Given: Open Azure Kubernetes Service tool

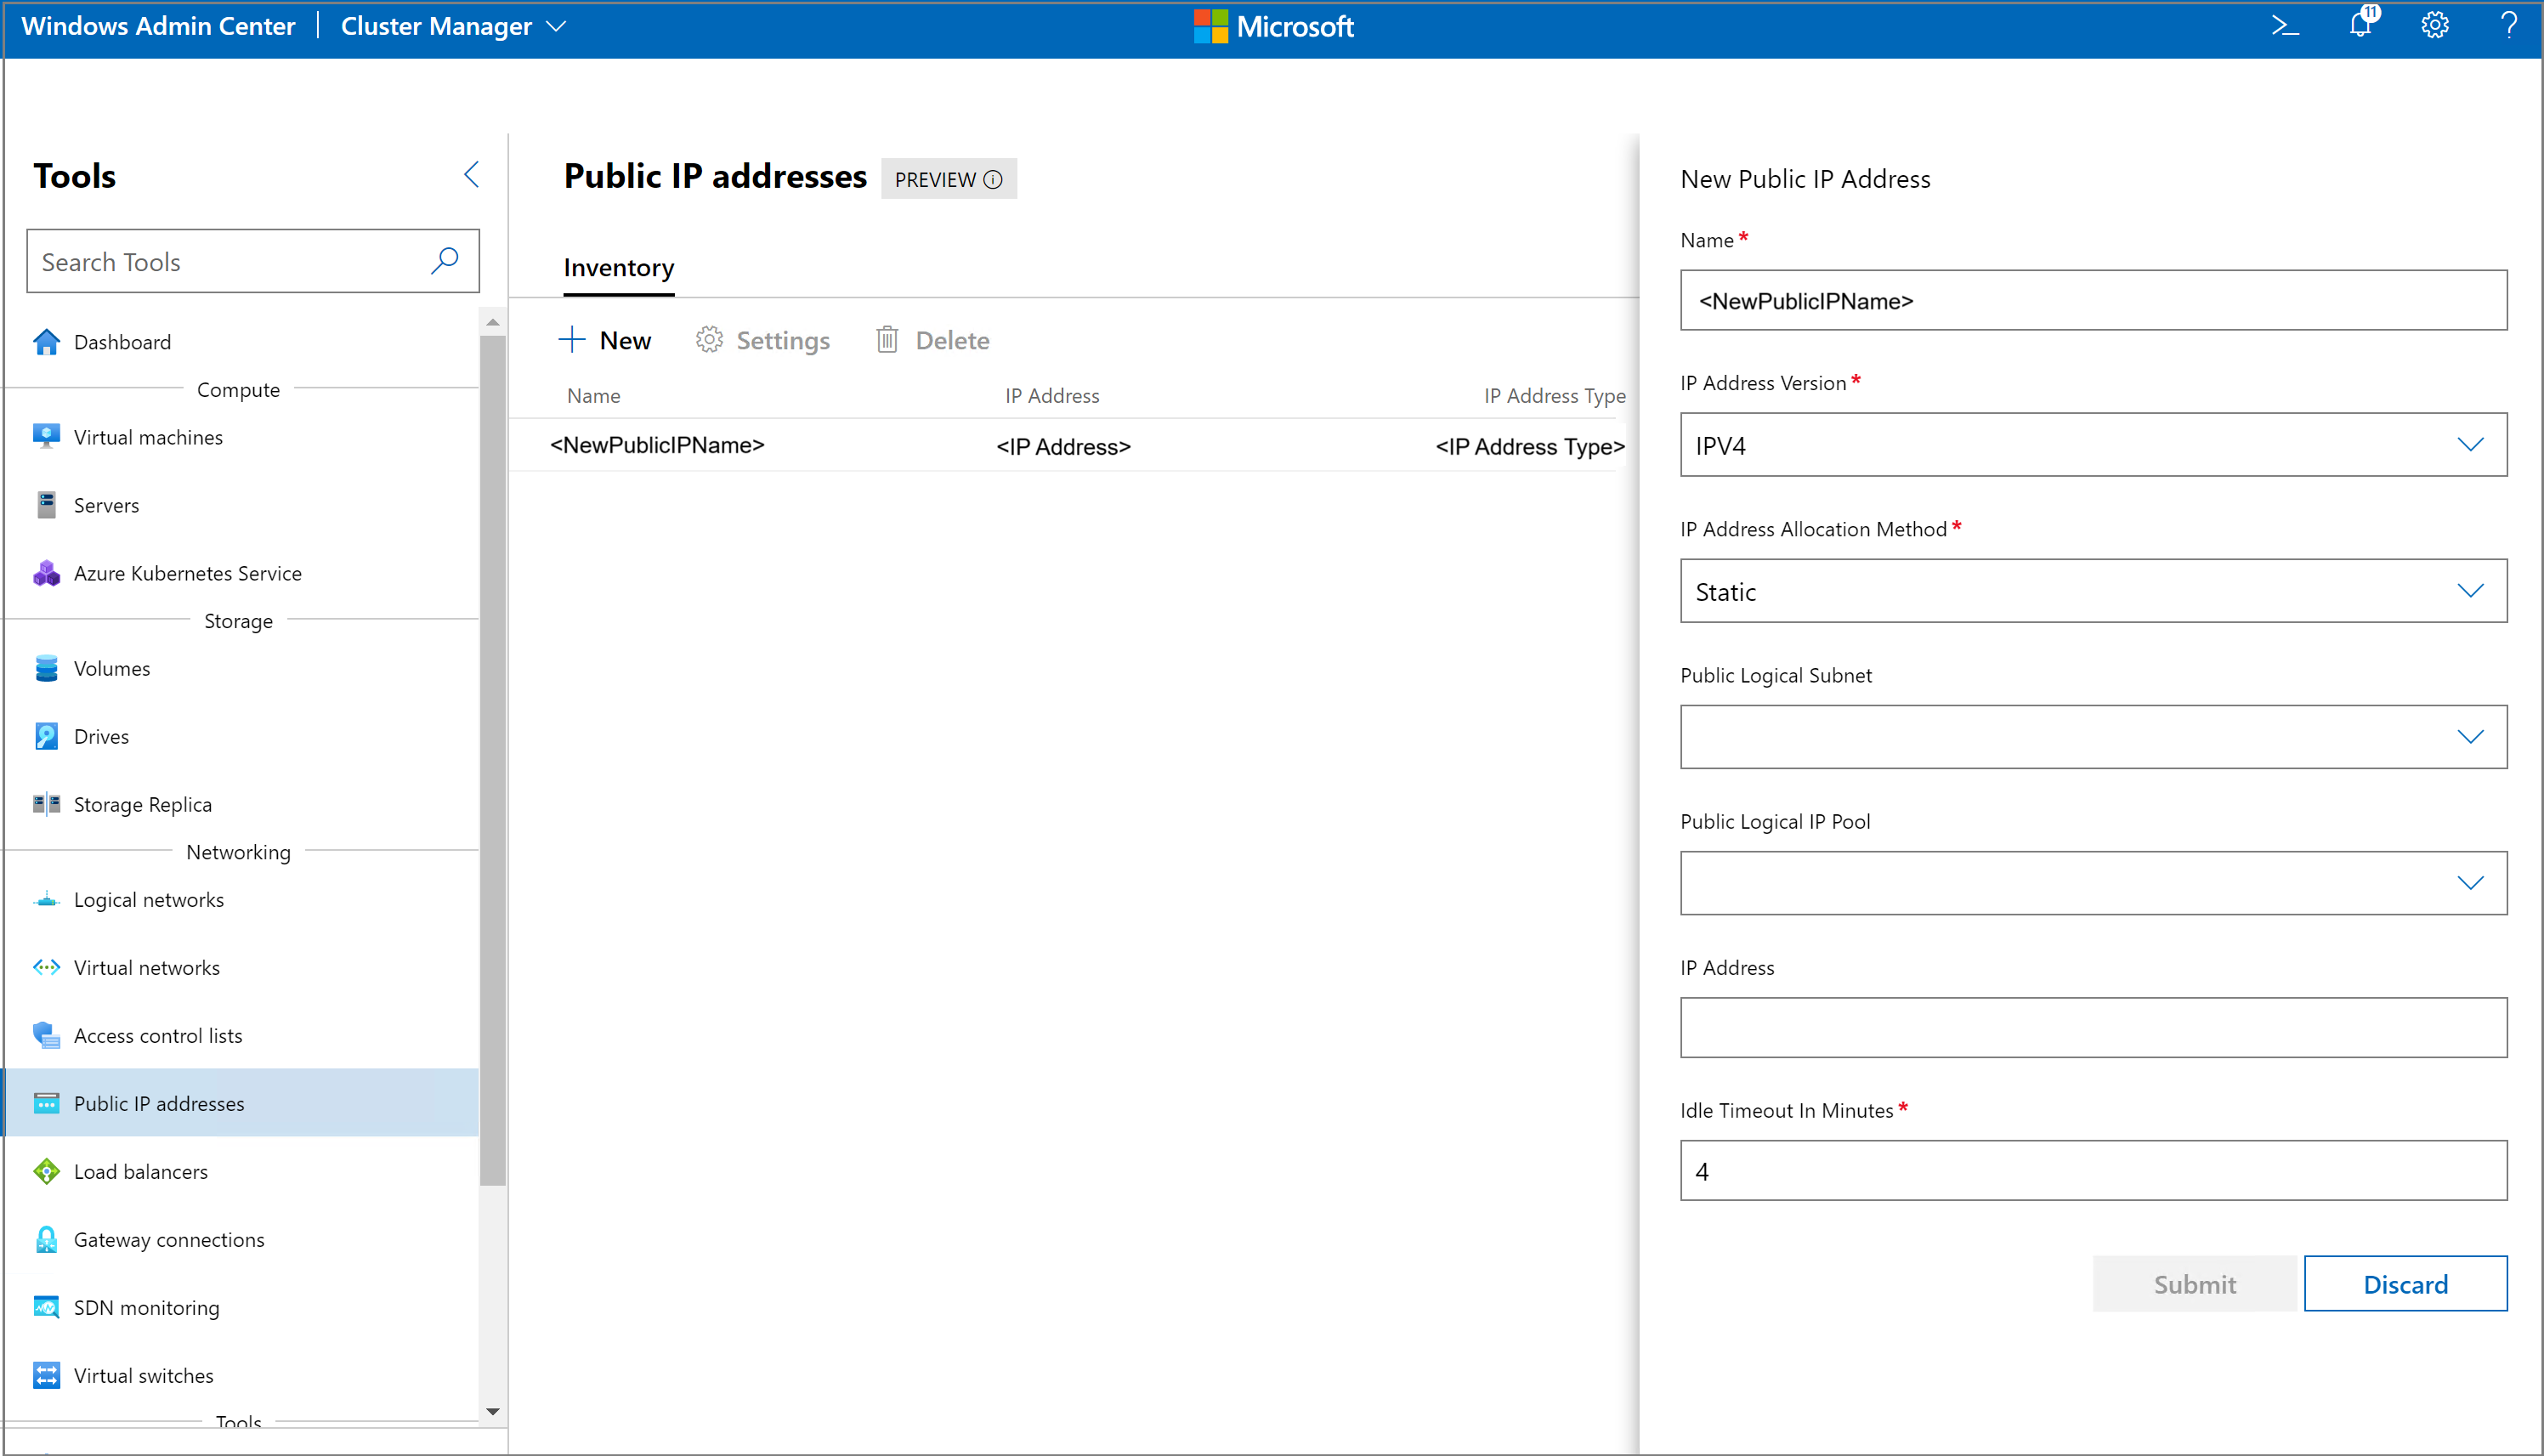Looking at the screenshot, I should coord(187,573).
